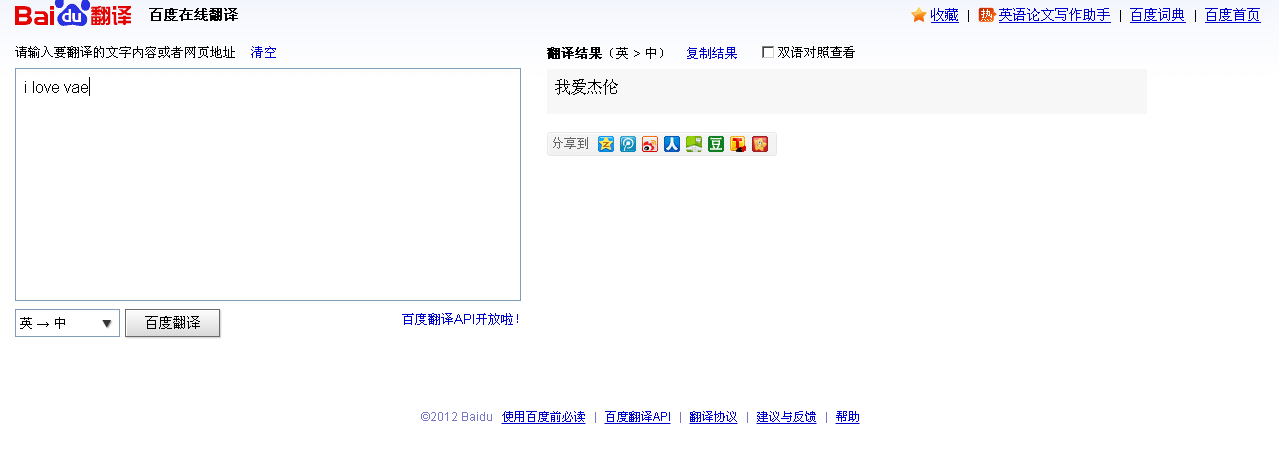Image resolution: width=1279 pixels, height=472 pixels.
Task: Open 建议与反馈 footer link
Action: pos(786,417)
